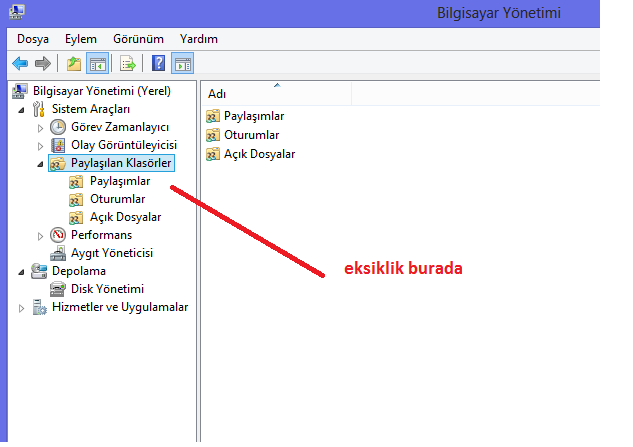
Task: Select Hizmetler ve Uygulamalar label in tree
Action: (x=120, y=307)
